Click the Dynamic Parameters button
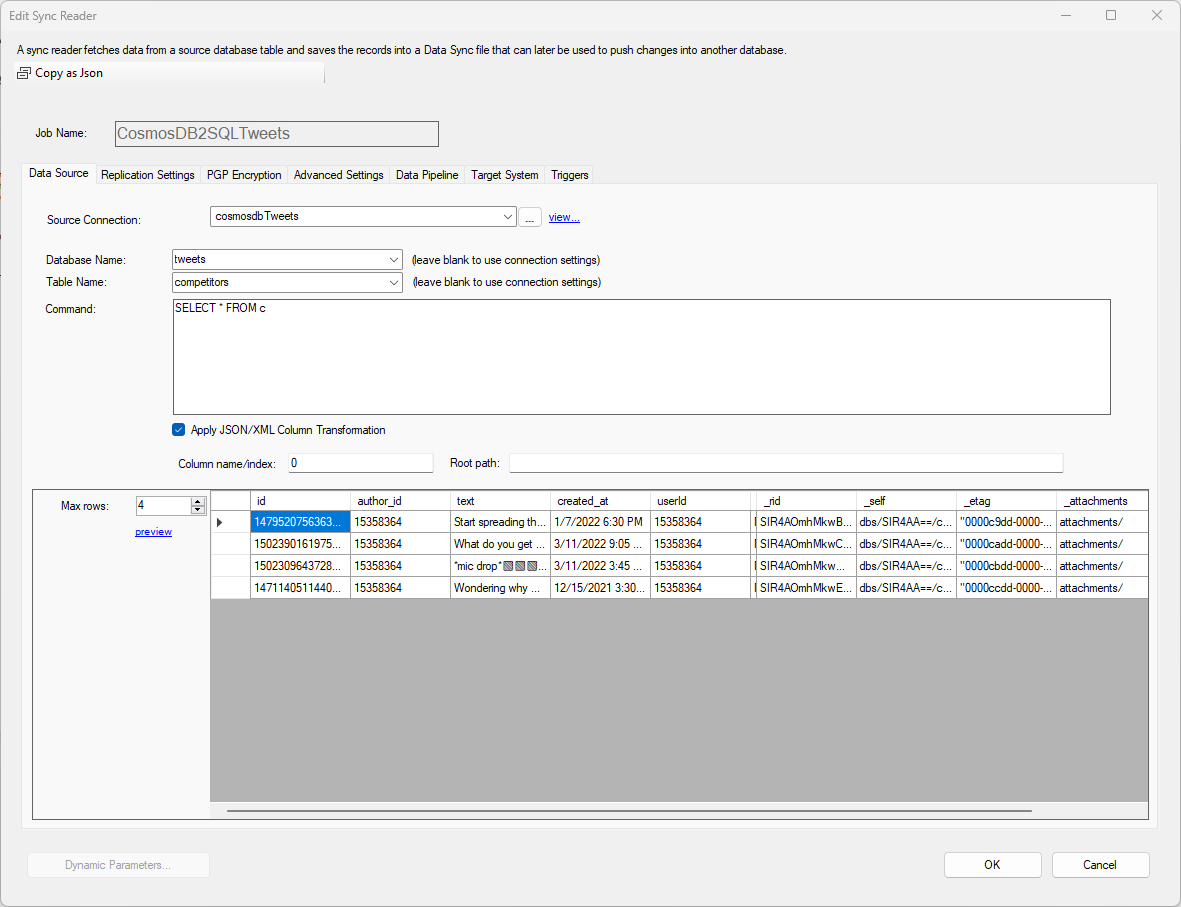The image size is (1181, 907). 118,865
